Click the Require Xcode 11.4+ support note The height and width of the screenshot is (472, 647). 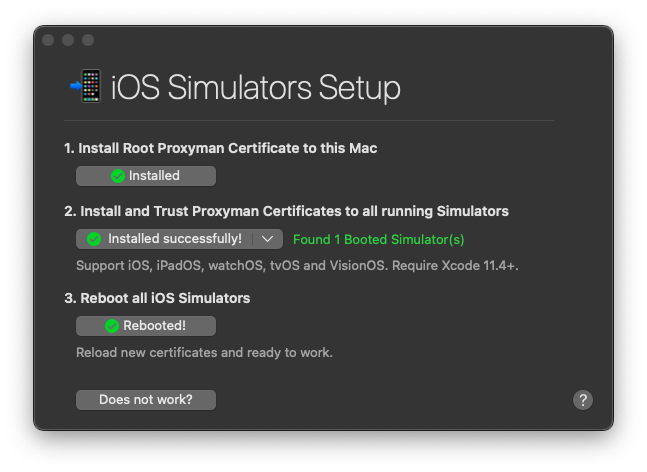[297, 265]
